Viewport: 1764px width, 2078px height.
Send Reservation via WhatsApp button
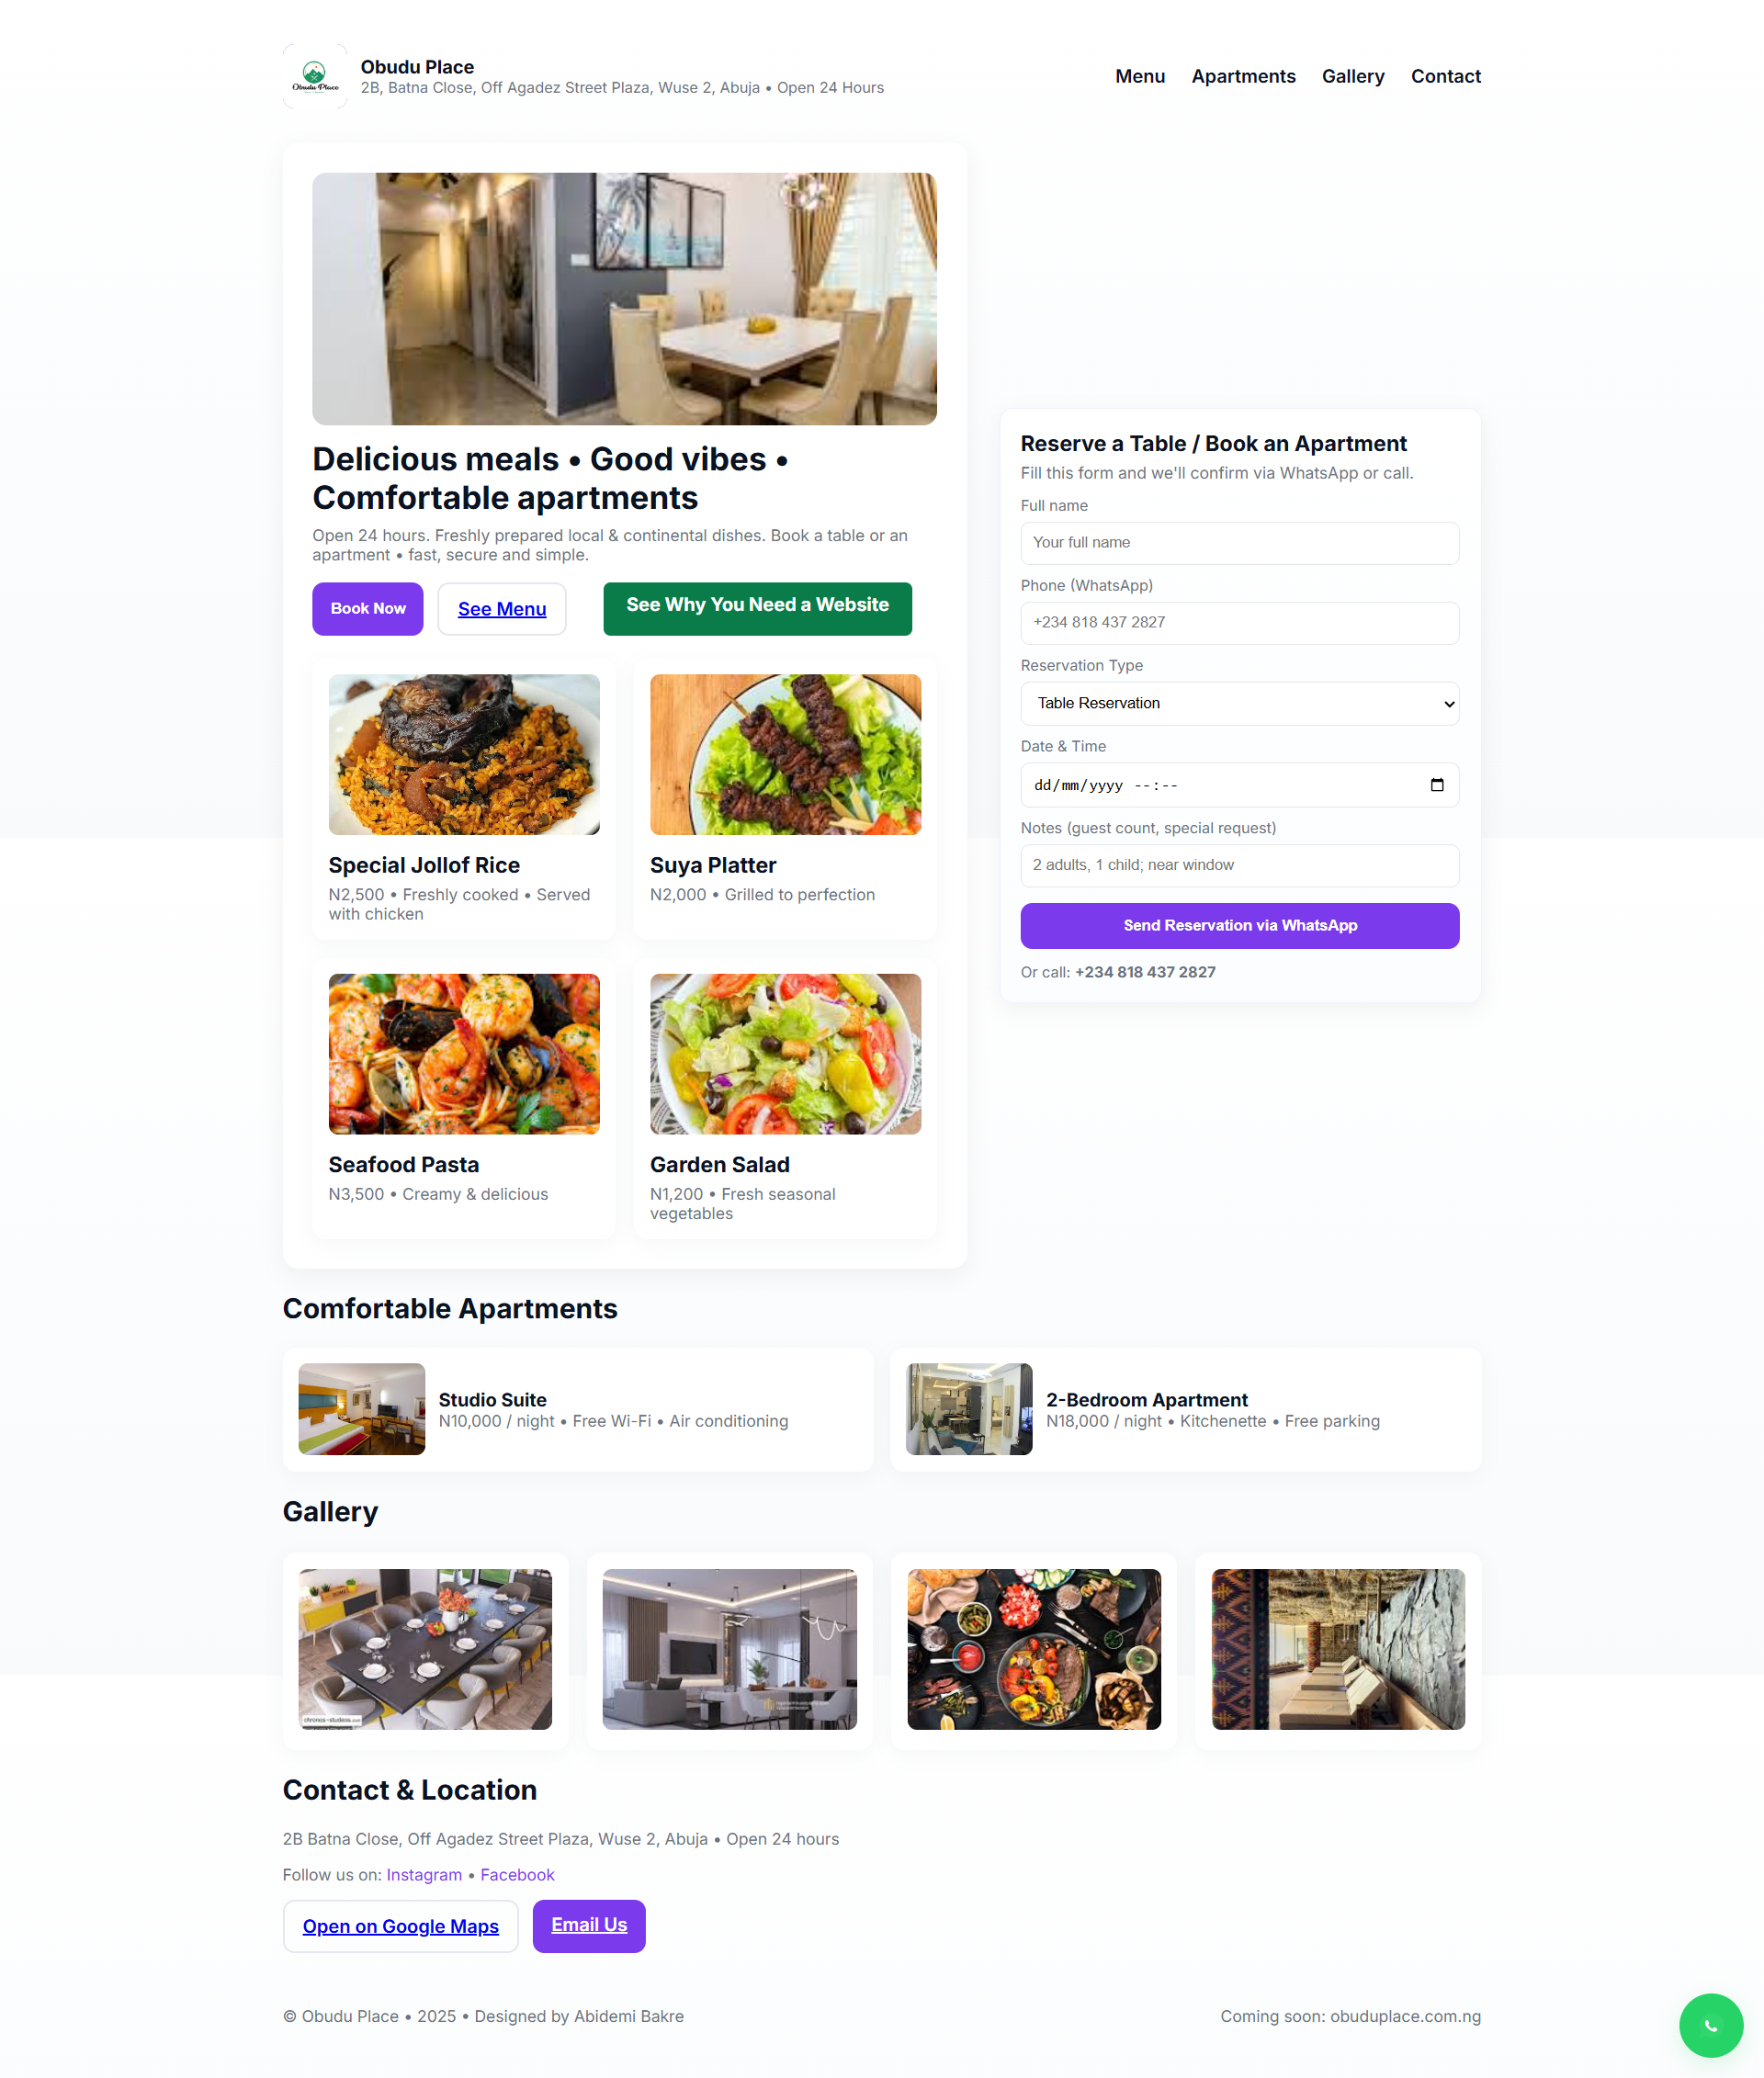[x=1239, y=925]
